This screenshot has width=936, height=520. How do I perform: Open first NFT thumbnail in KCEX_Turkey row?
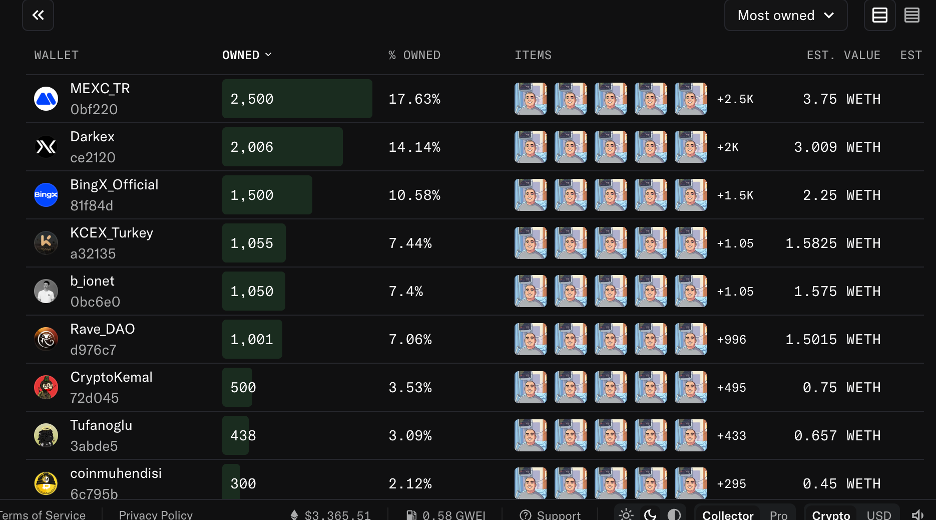(x=531, y=243)
